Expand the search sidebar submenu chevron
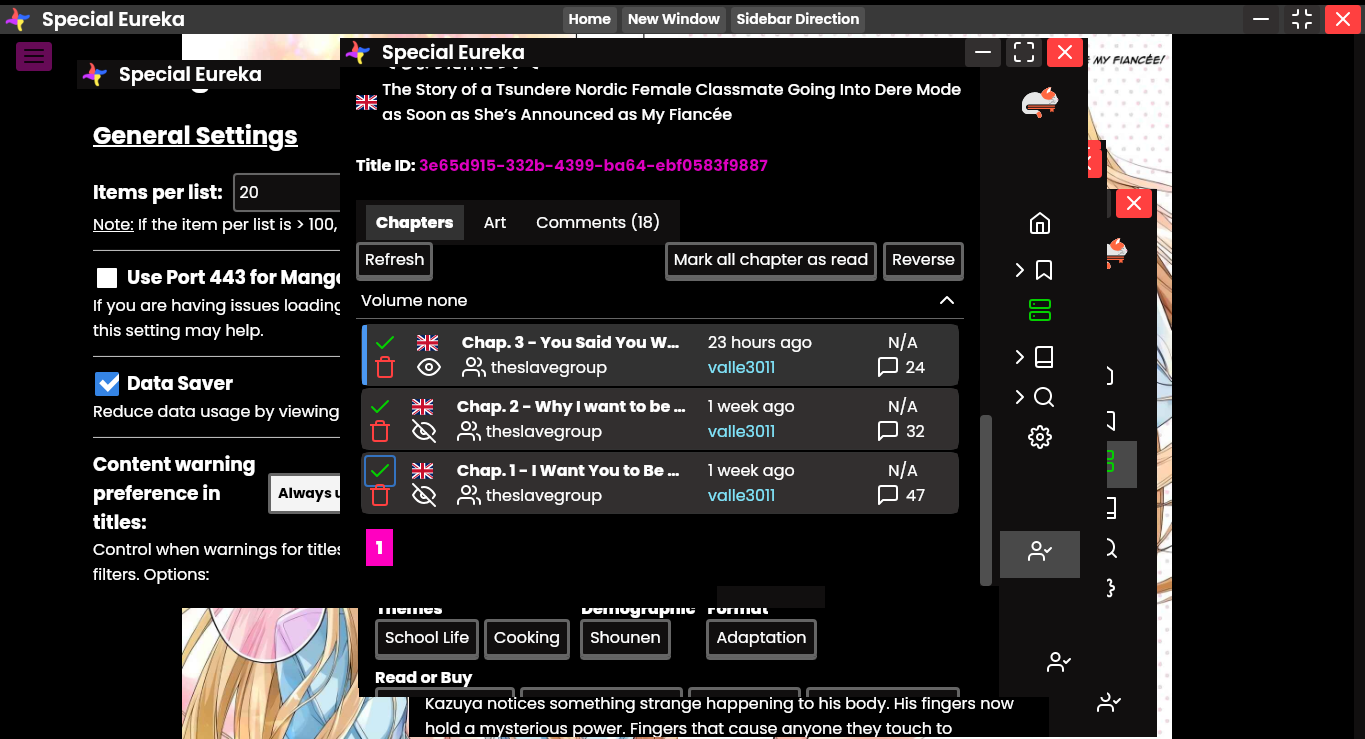This screenshot has height=739, width=1365. (x=1019, y=397)
